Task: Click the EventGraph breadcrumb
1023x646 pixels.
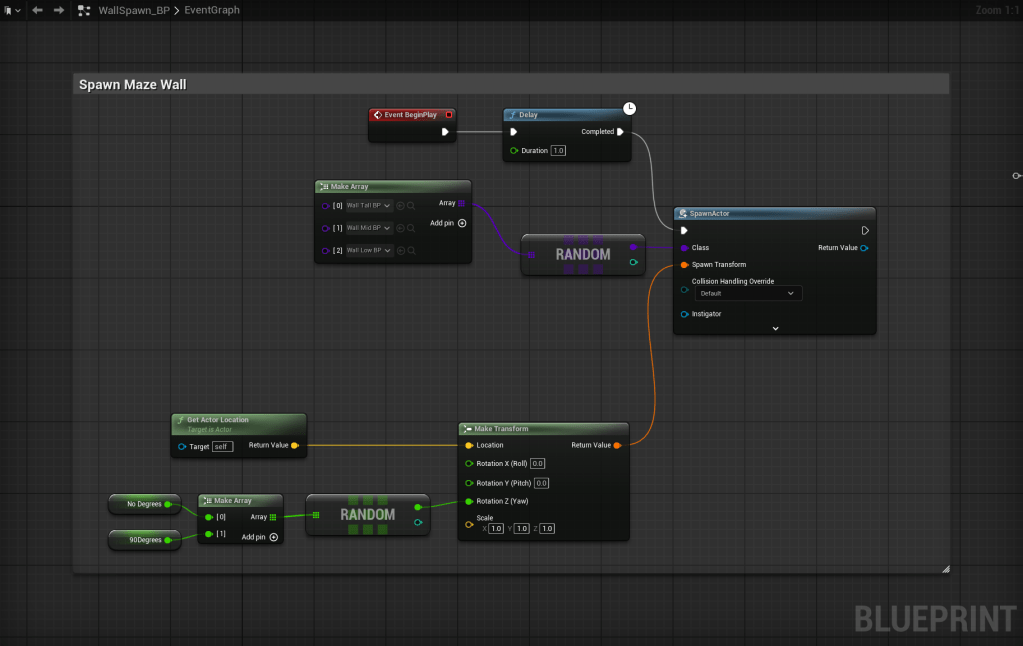Action: pos(212,10)
